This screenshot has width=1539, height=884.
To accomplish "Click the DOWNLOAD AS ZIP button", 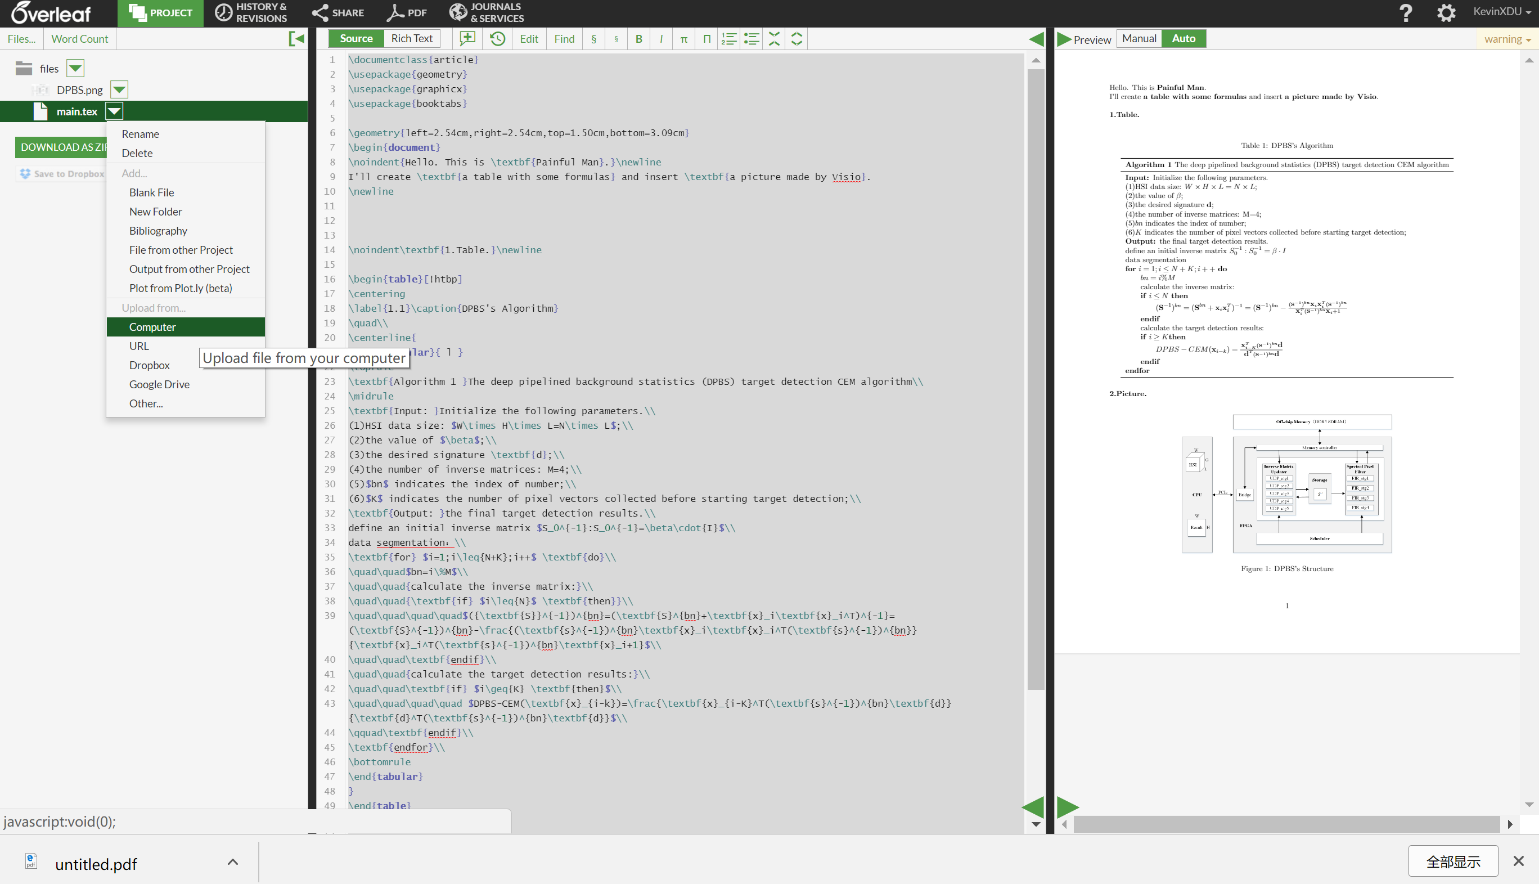I will click(62, 147).
